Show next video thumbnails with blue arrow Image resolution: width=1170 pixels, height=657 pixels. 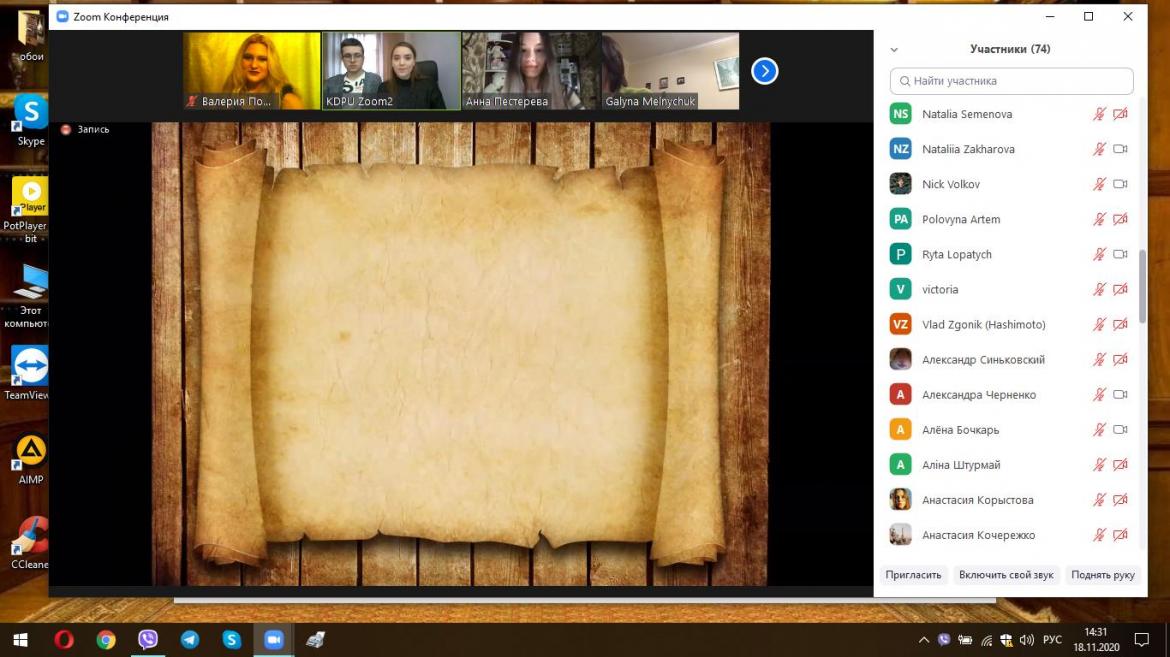765,71
